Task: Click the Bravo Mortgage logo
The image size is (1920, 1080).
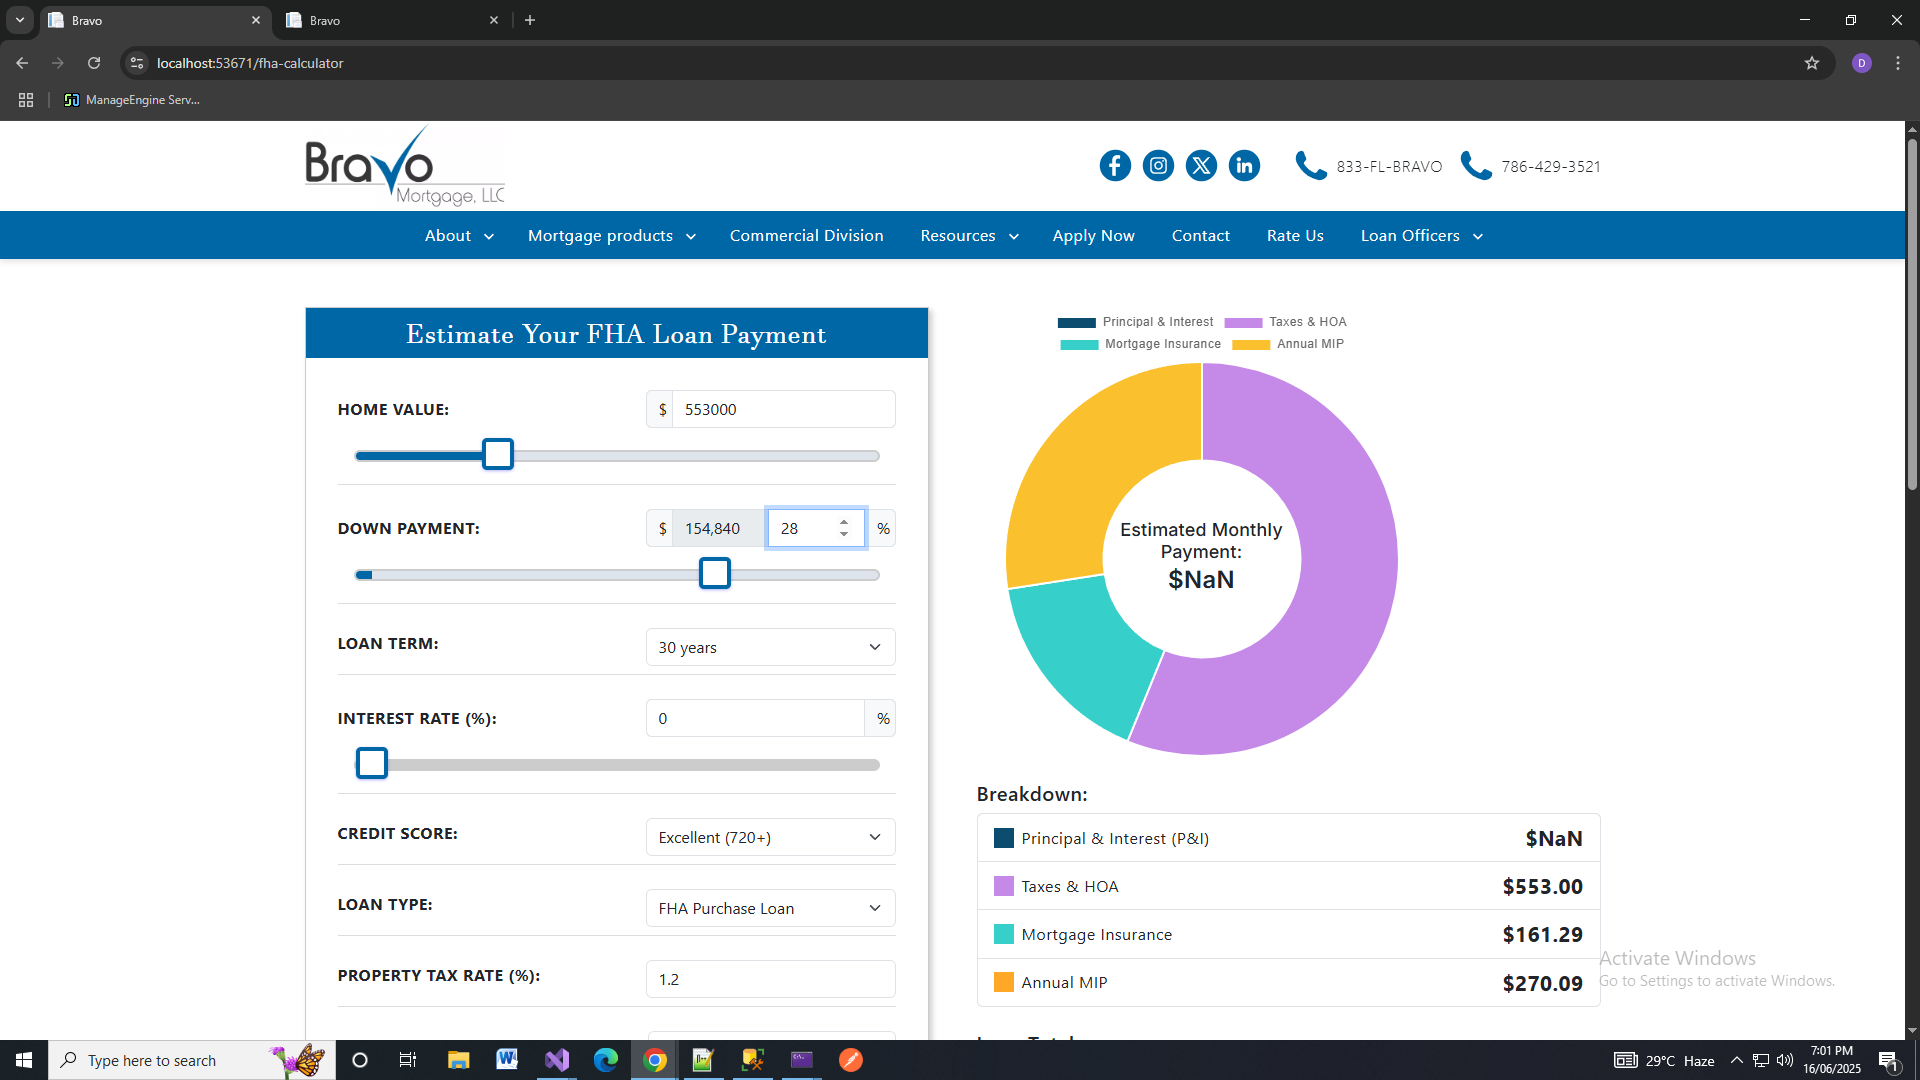Action: [x=404, y=166]
